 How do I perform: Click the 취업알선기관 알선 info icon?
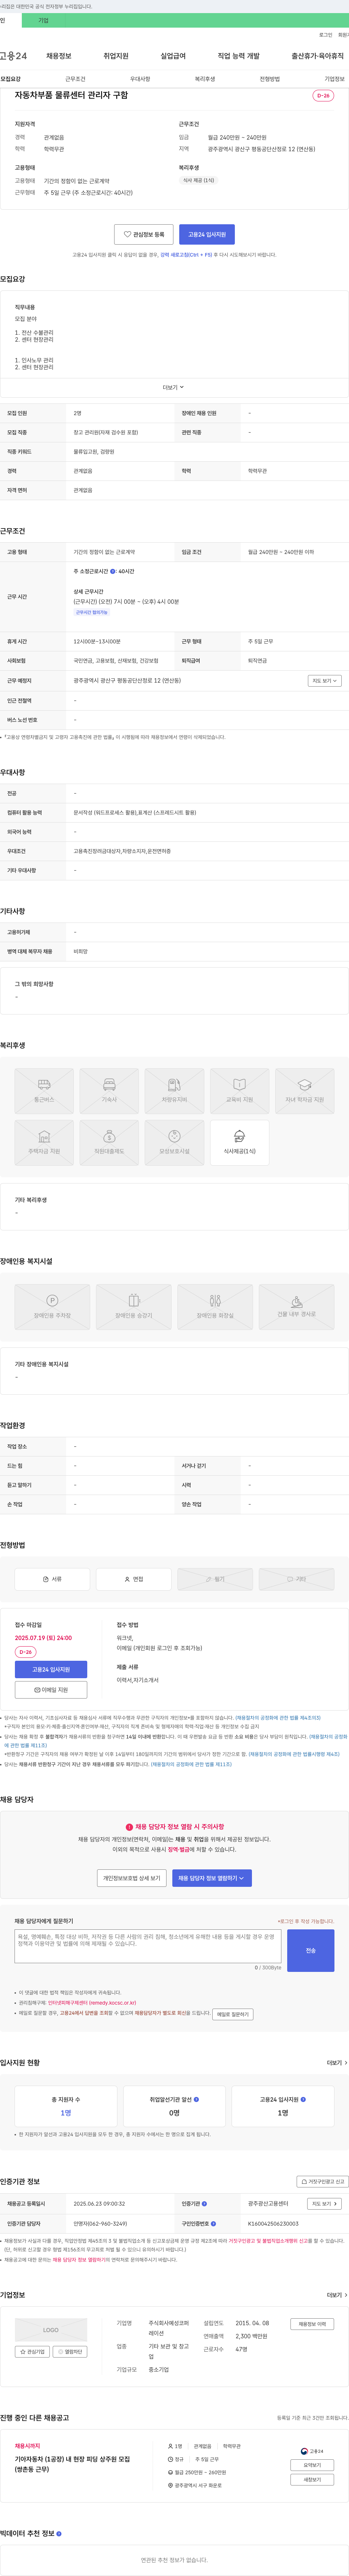pyautogui.click(x=196, y=2099)
